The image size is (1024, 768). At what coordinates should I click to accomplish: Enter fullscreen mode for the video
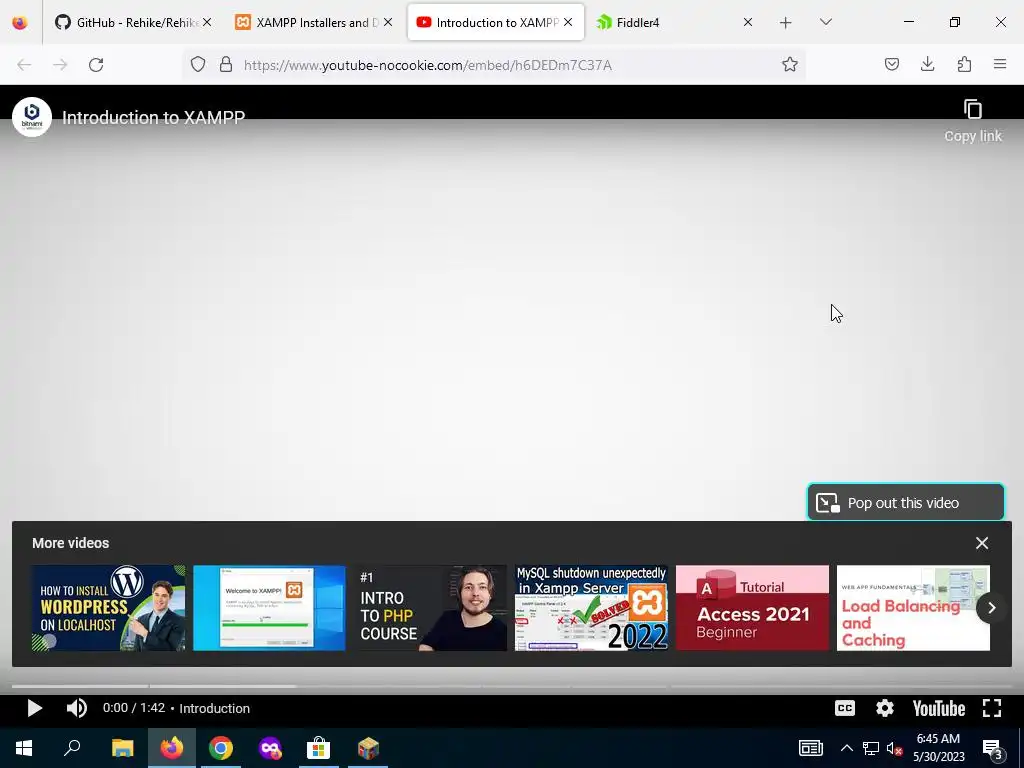[991, 708]
